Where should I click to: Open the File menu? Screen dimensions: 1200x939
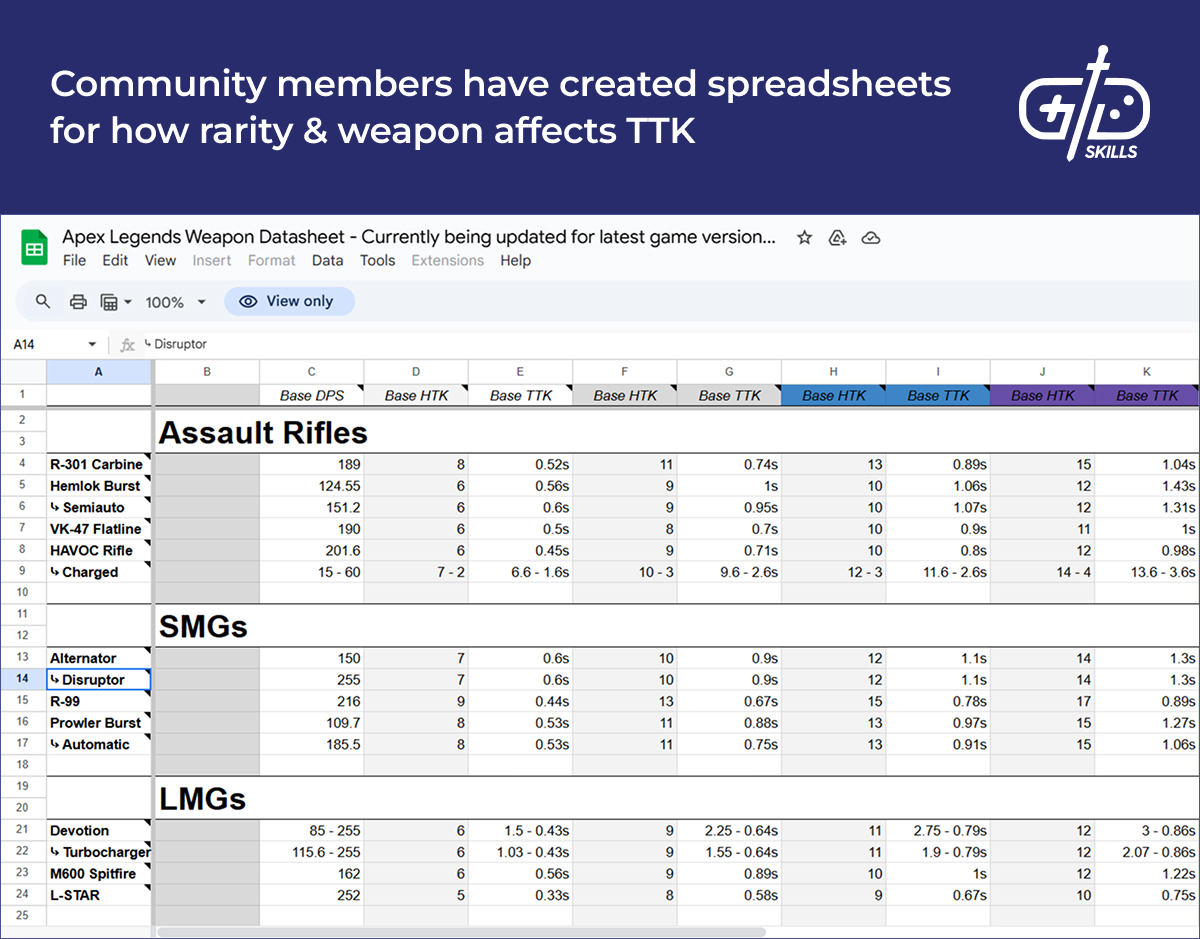[x=74, y=261]
